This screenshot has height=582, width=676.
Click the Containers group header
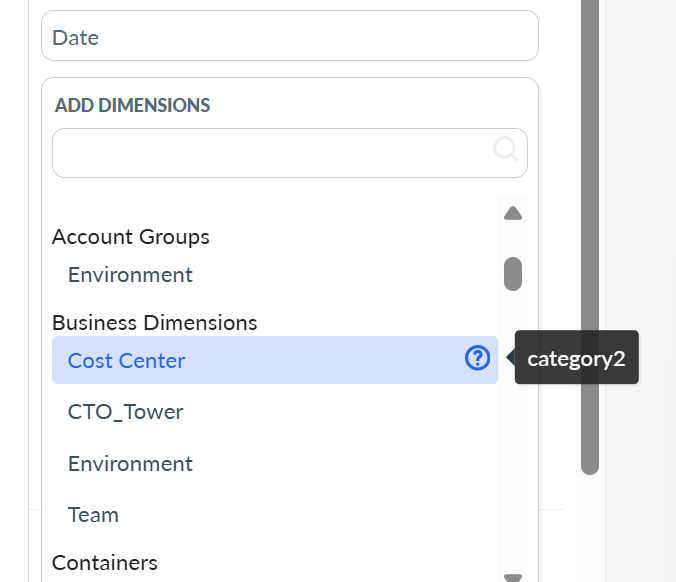[x=105, y=563]
